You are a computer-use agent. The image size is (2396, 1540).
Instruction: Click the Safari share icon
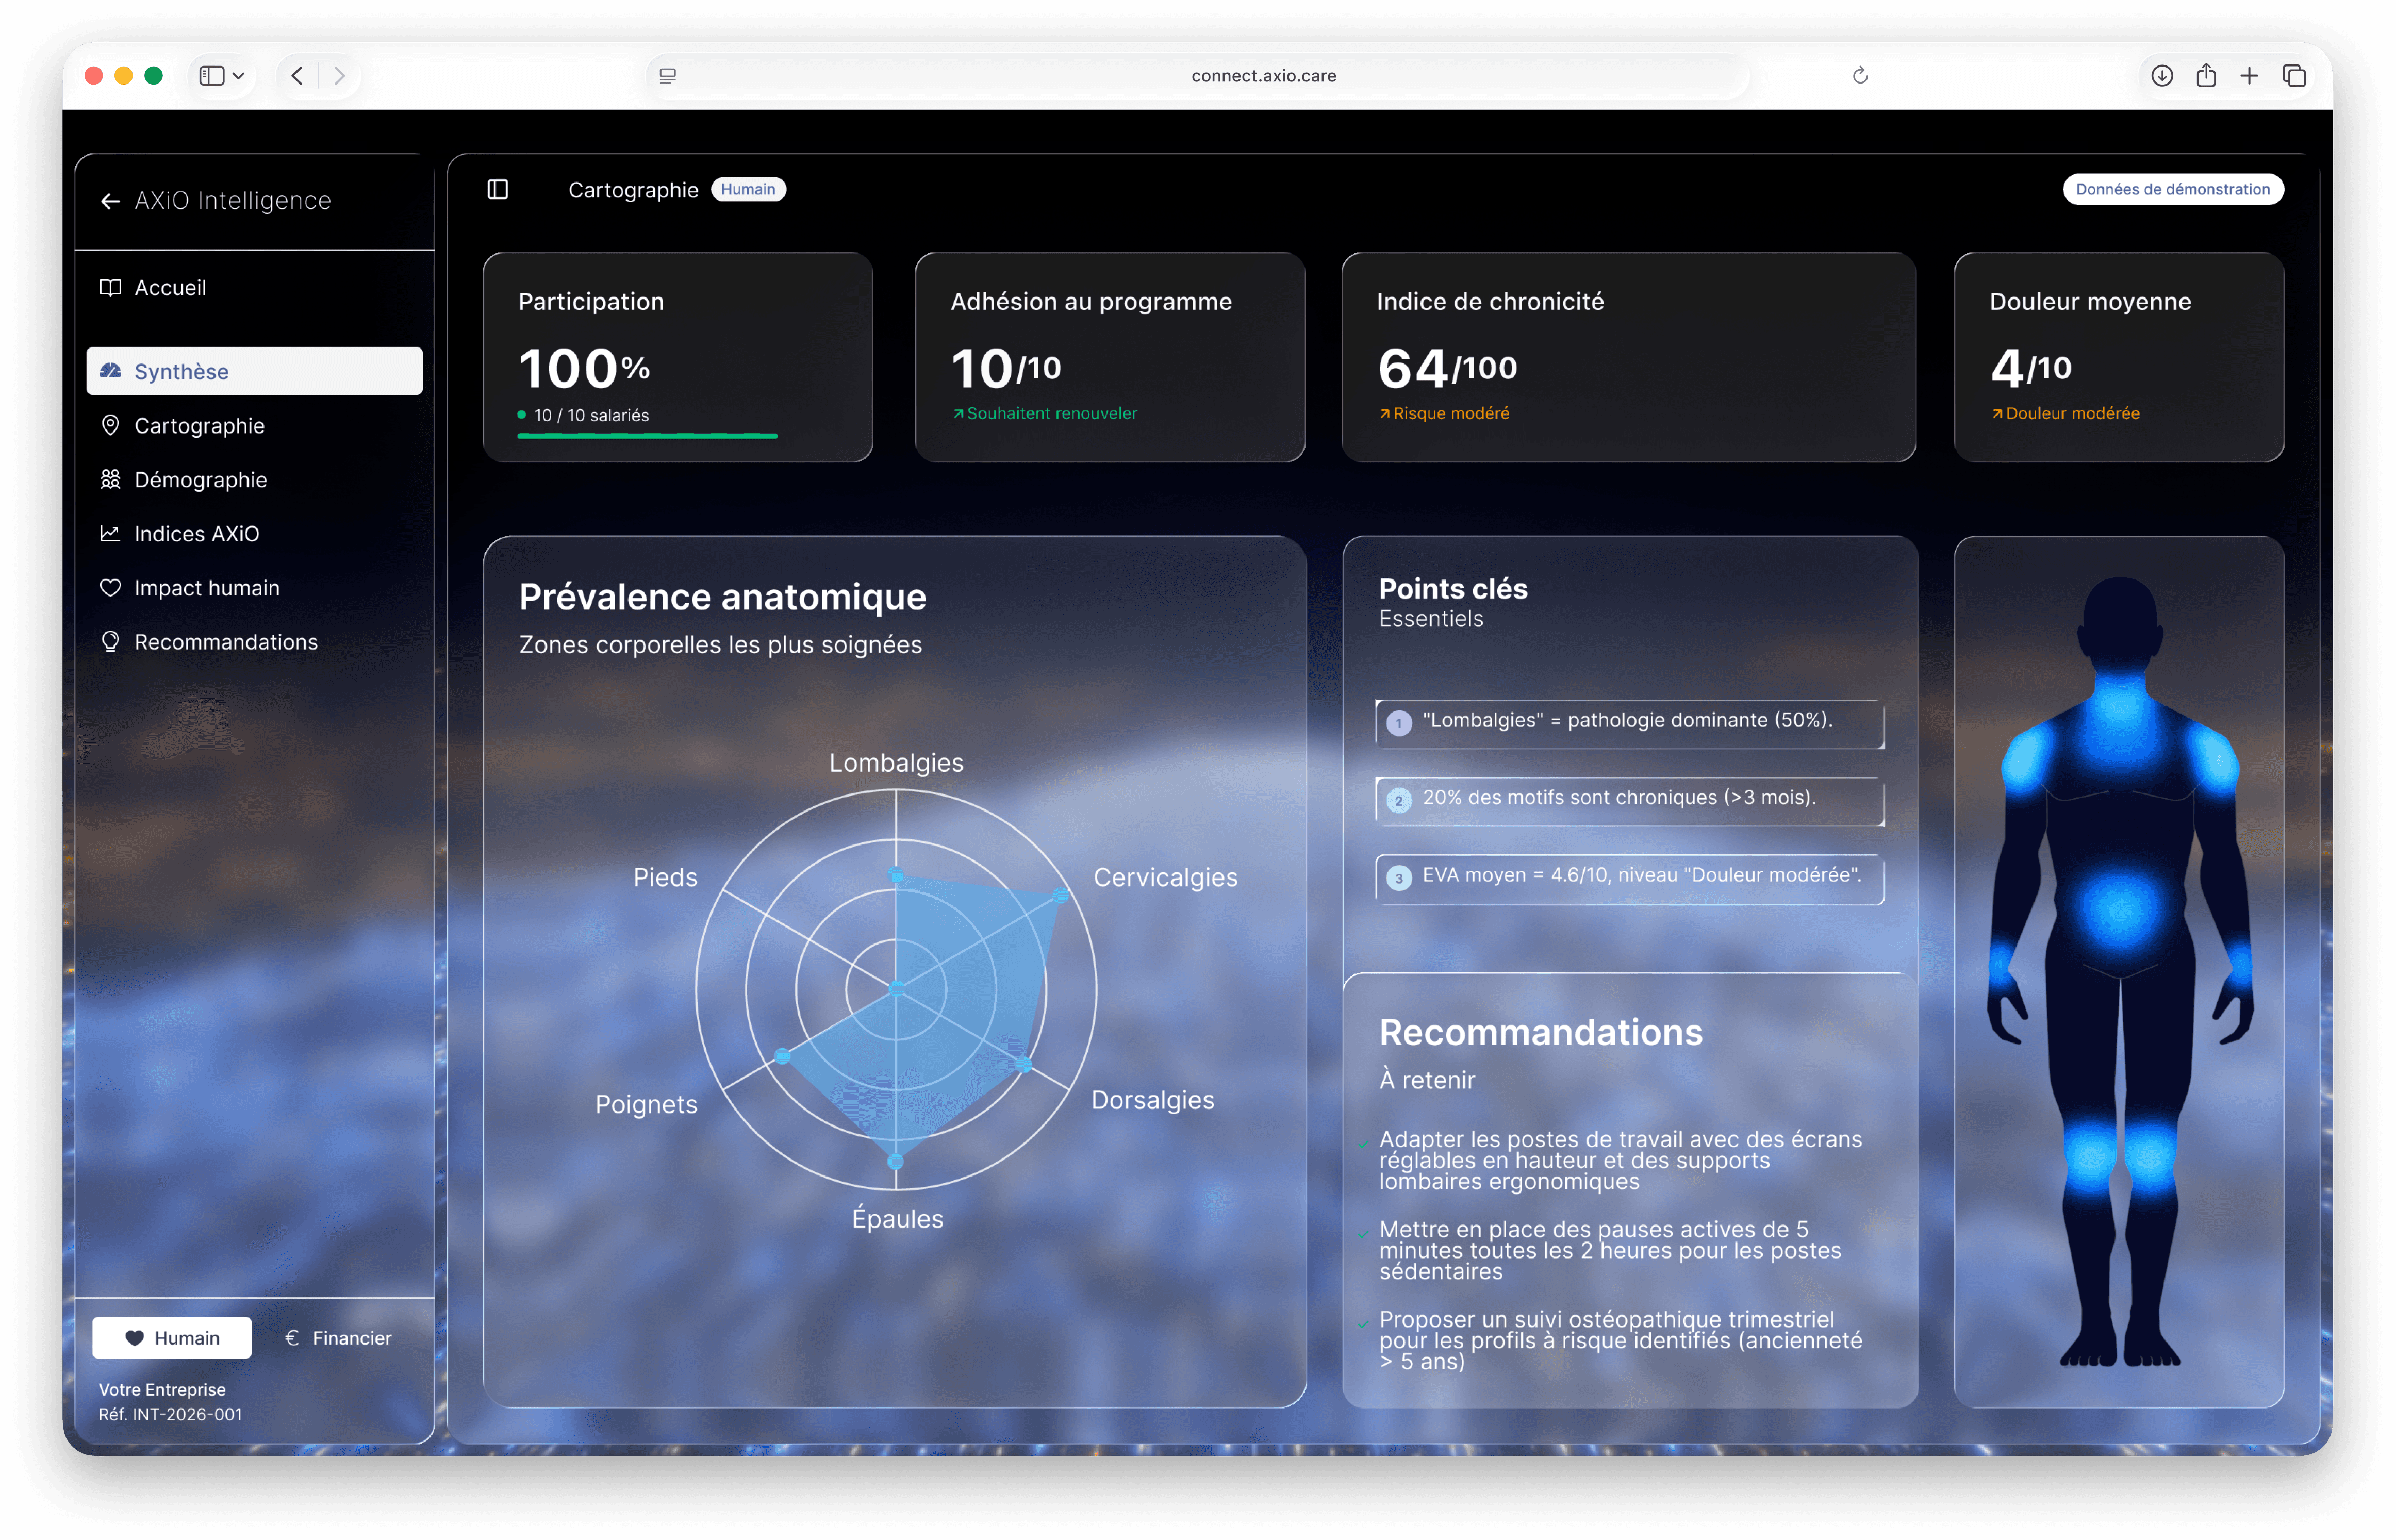[2206, 76]
